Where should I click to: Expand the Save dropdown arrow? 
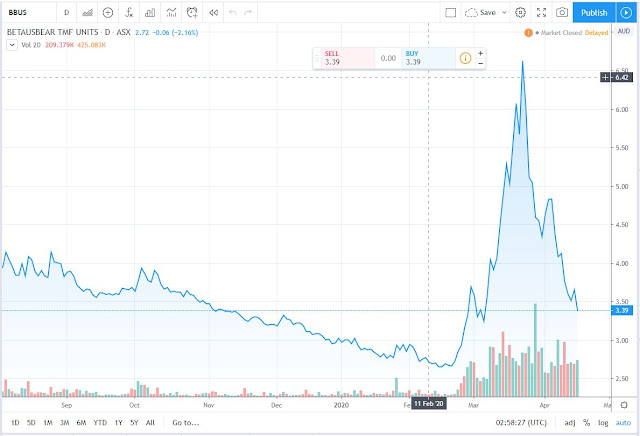click(504, 13)
